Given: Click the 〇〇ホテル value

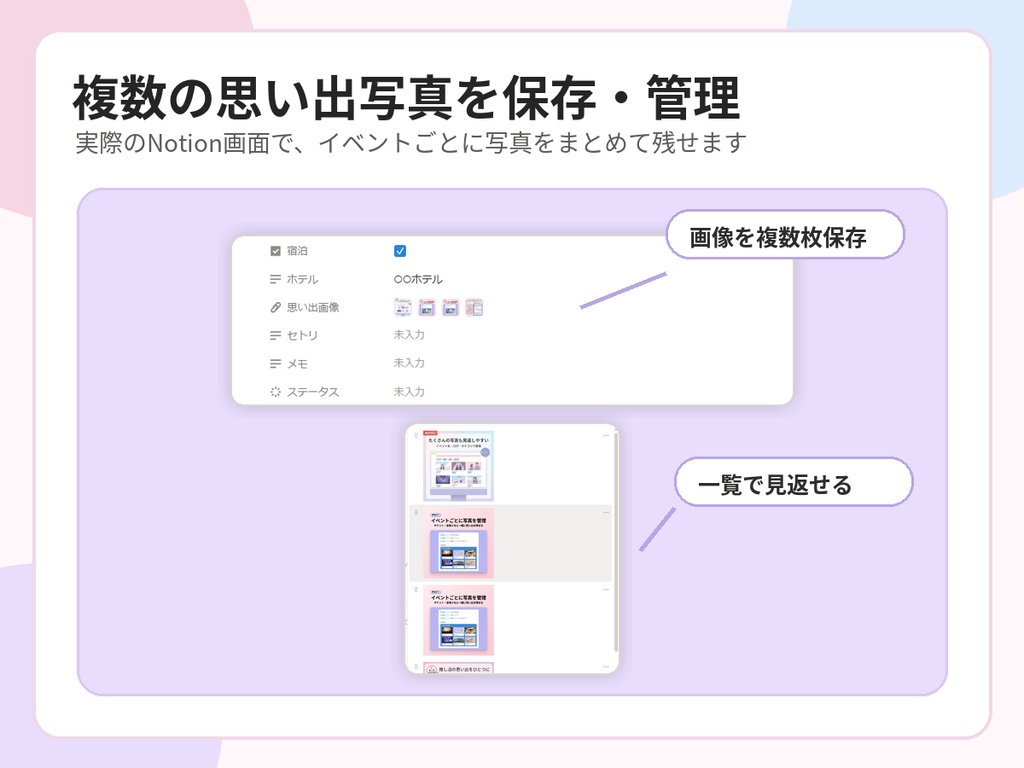Looking at the screenshot, I should pyautogui.click(x=418, y=280).
